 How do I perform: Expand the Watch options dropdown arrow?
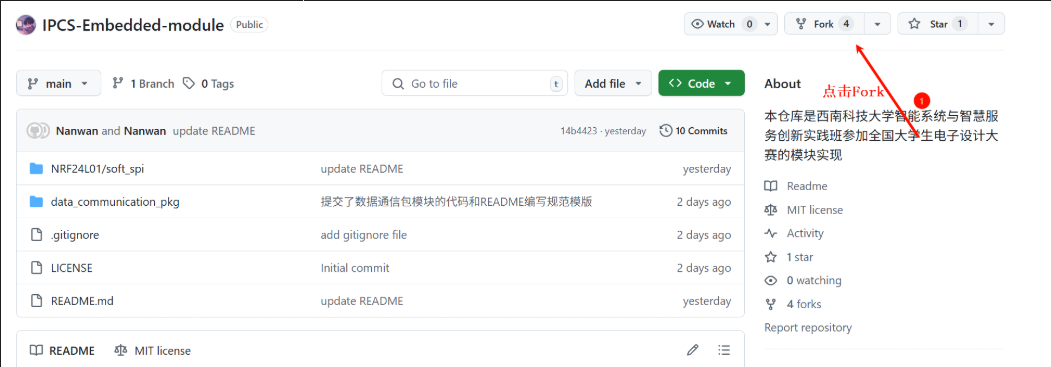tap(768, 24)
